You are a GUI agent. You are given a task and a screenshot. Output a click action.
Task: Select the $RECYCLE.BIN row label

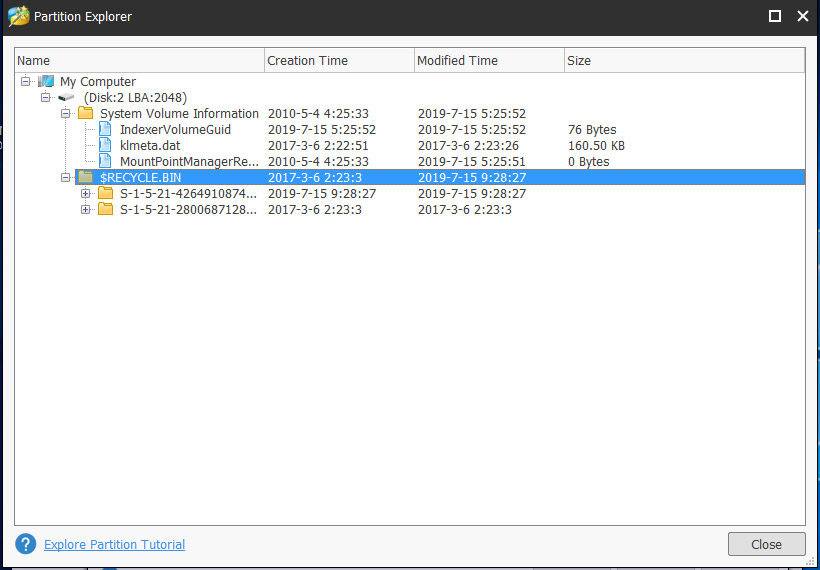141,178
